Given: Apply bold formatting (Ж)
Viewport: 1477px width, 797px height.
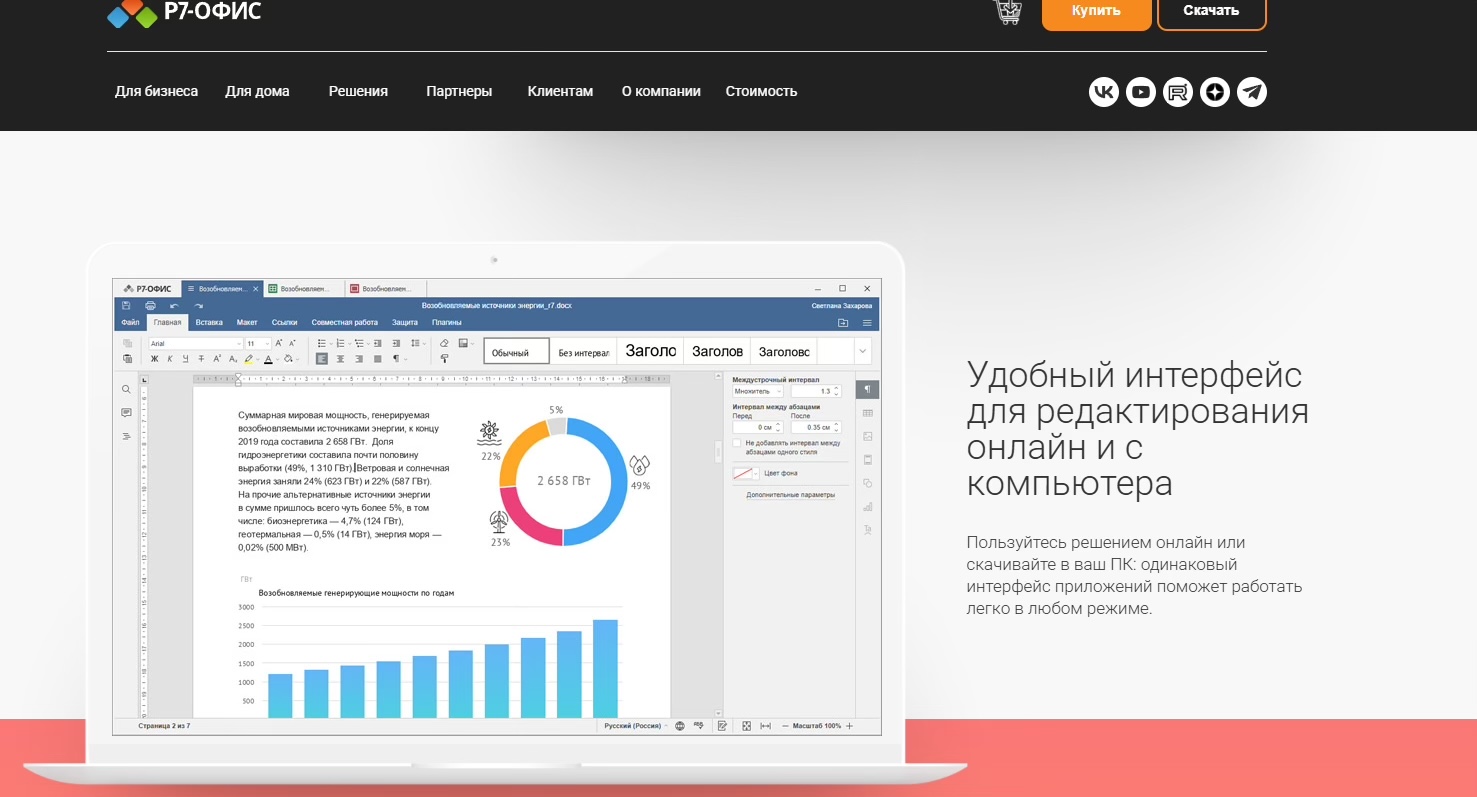Looking at the screenshot, I should pyautogui.click(x=155, y=358).
